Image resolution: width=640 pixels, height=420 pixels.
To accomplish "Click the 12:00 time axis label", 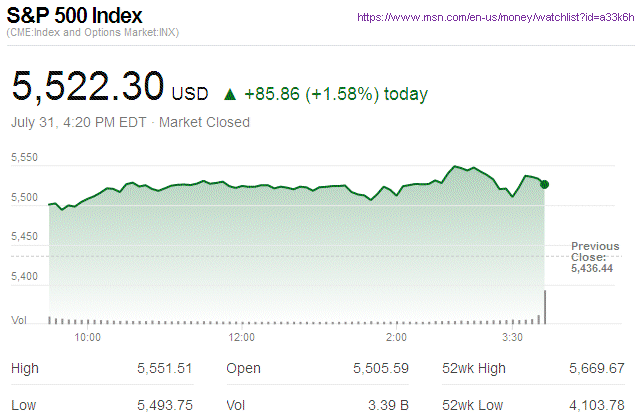I will (242, 338).
